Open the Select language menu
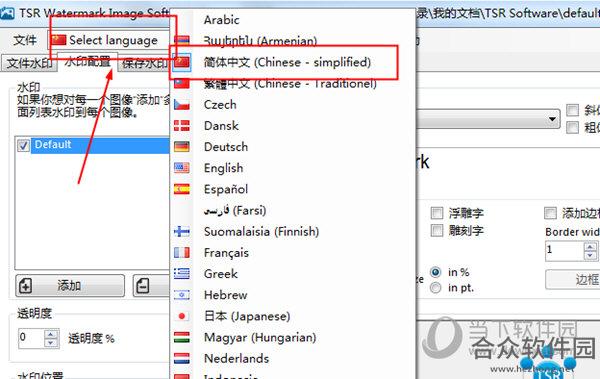 coord(110,40)
